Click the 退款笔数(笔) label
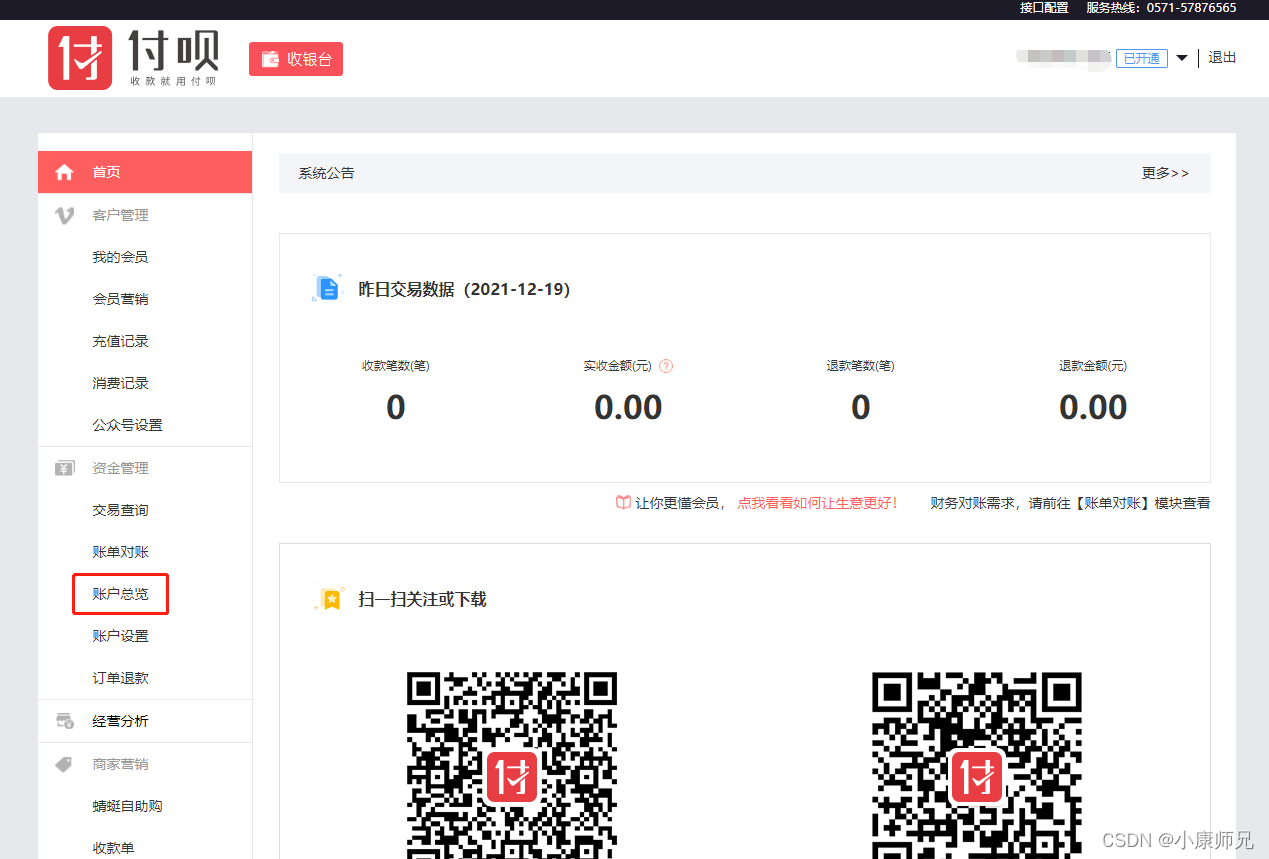 [x=860, y=366]
